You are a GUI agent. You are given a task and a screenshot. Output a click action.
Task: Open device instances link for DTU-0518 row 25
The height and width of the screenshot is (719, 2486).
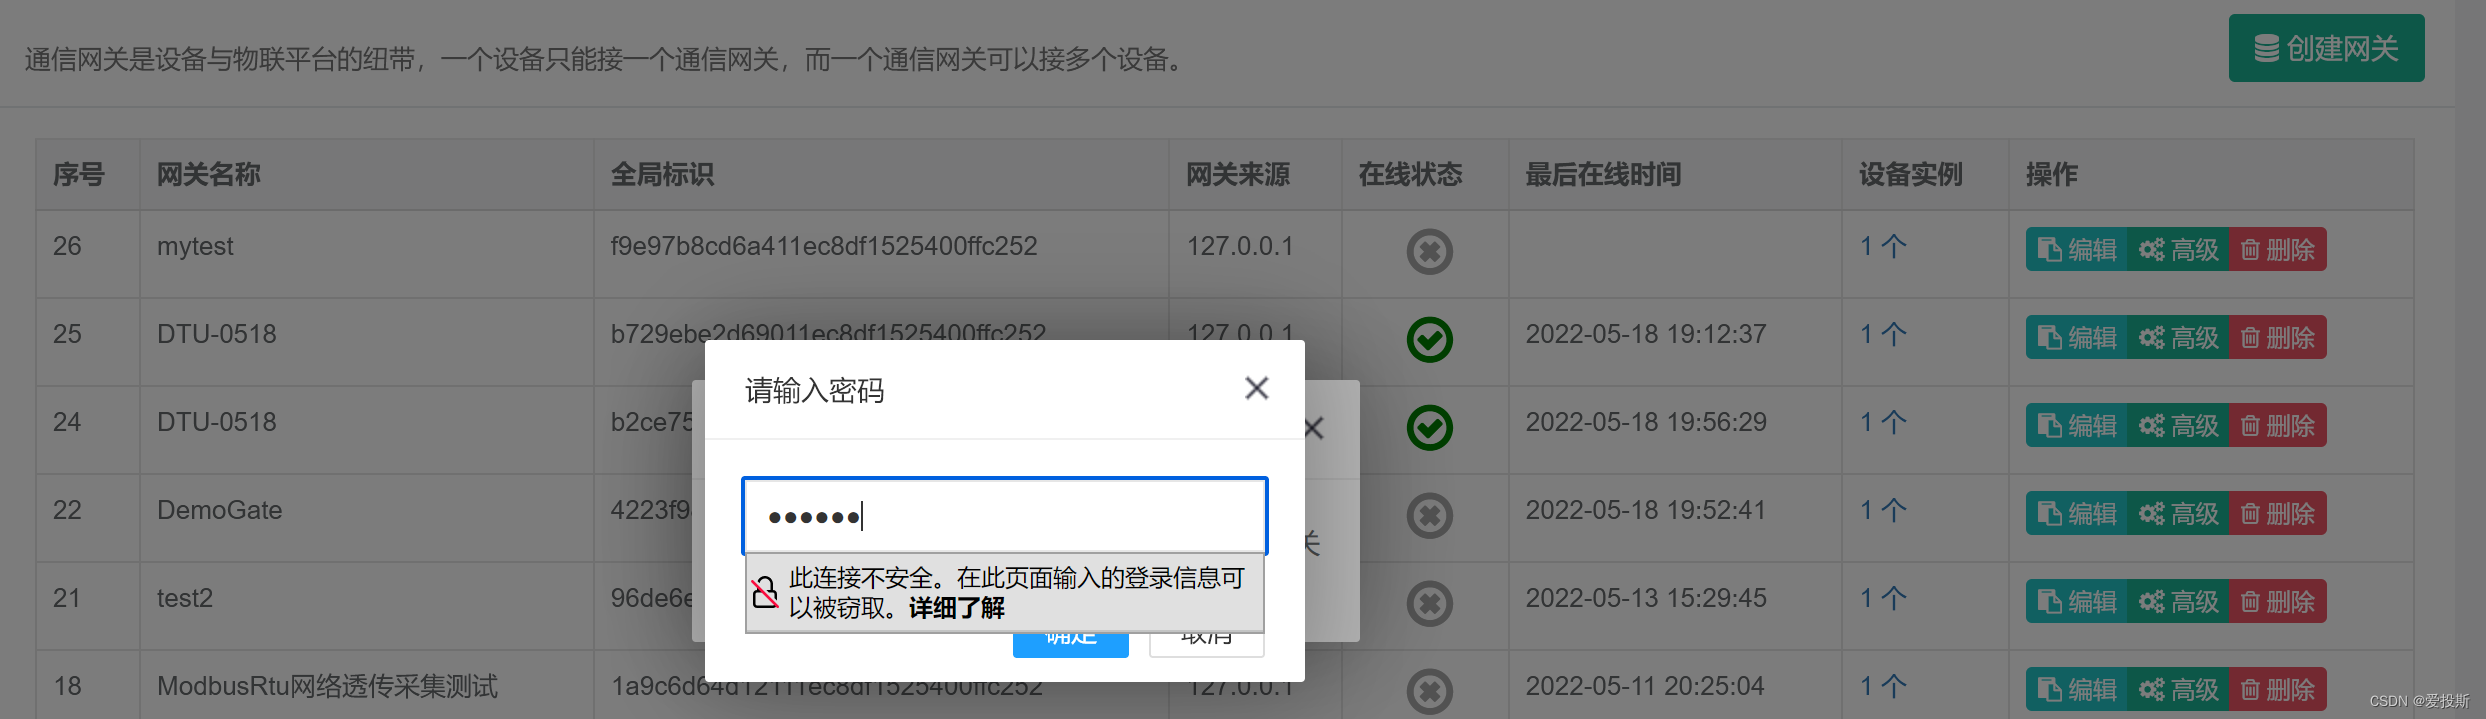click(1883, 334)
